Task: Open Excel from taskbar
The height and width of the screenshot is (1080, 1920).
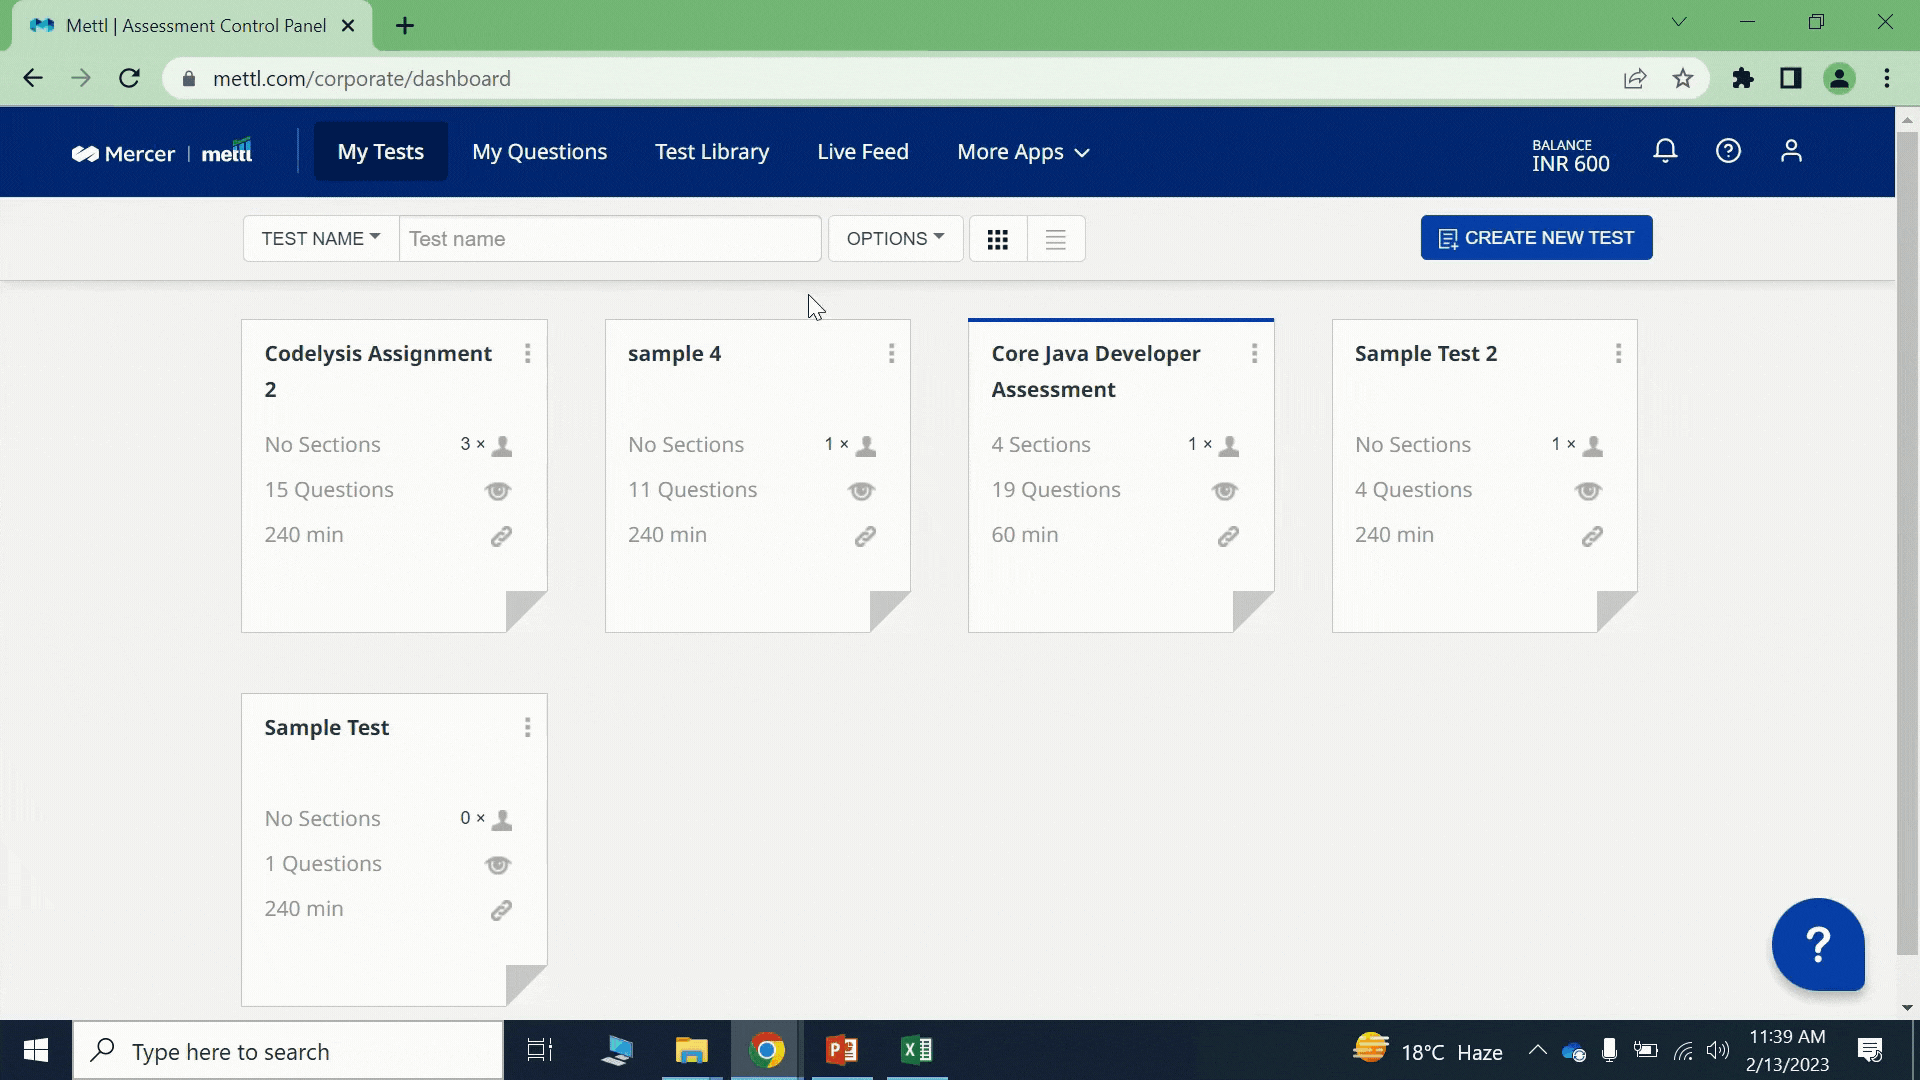Action: click(917, 1050)
